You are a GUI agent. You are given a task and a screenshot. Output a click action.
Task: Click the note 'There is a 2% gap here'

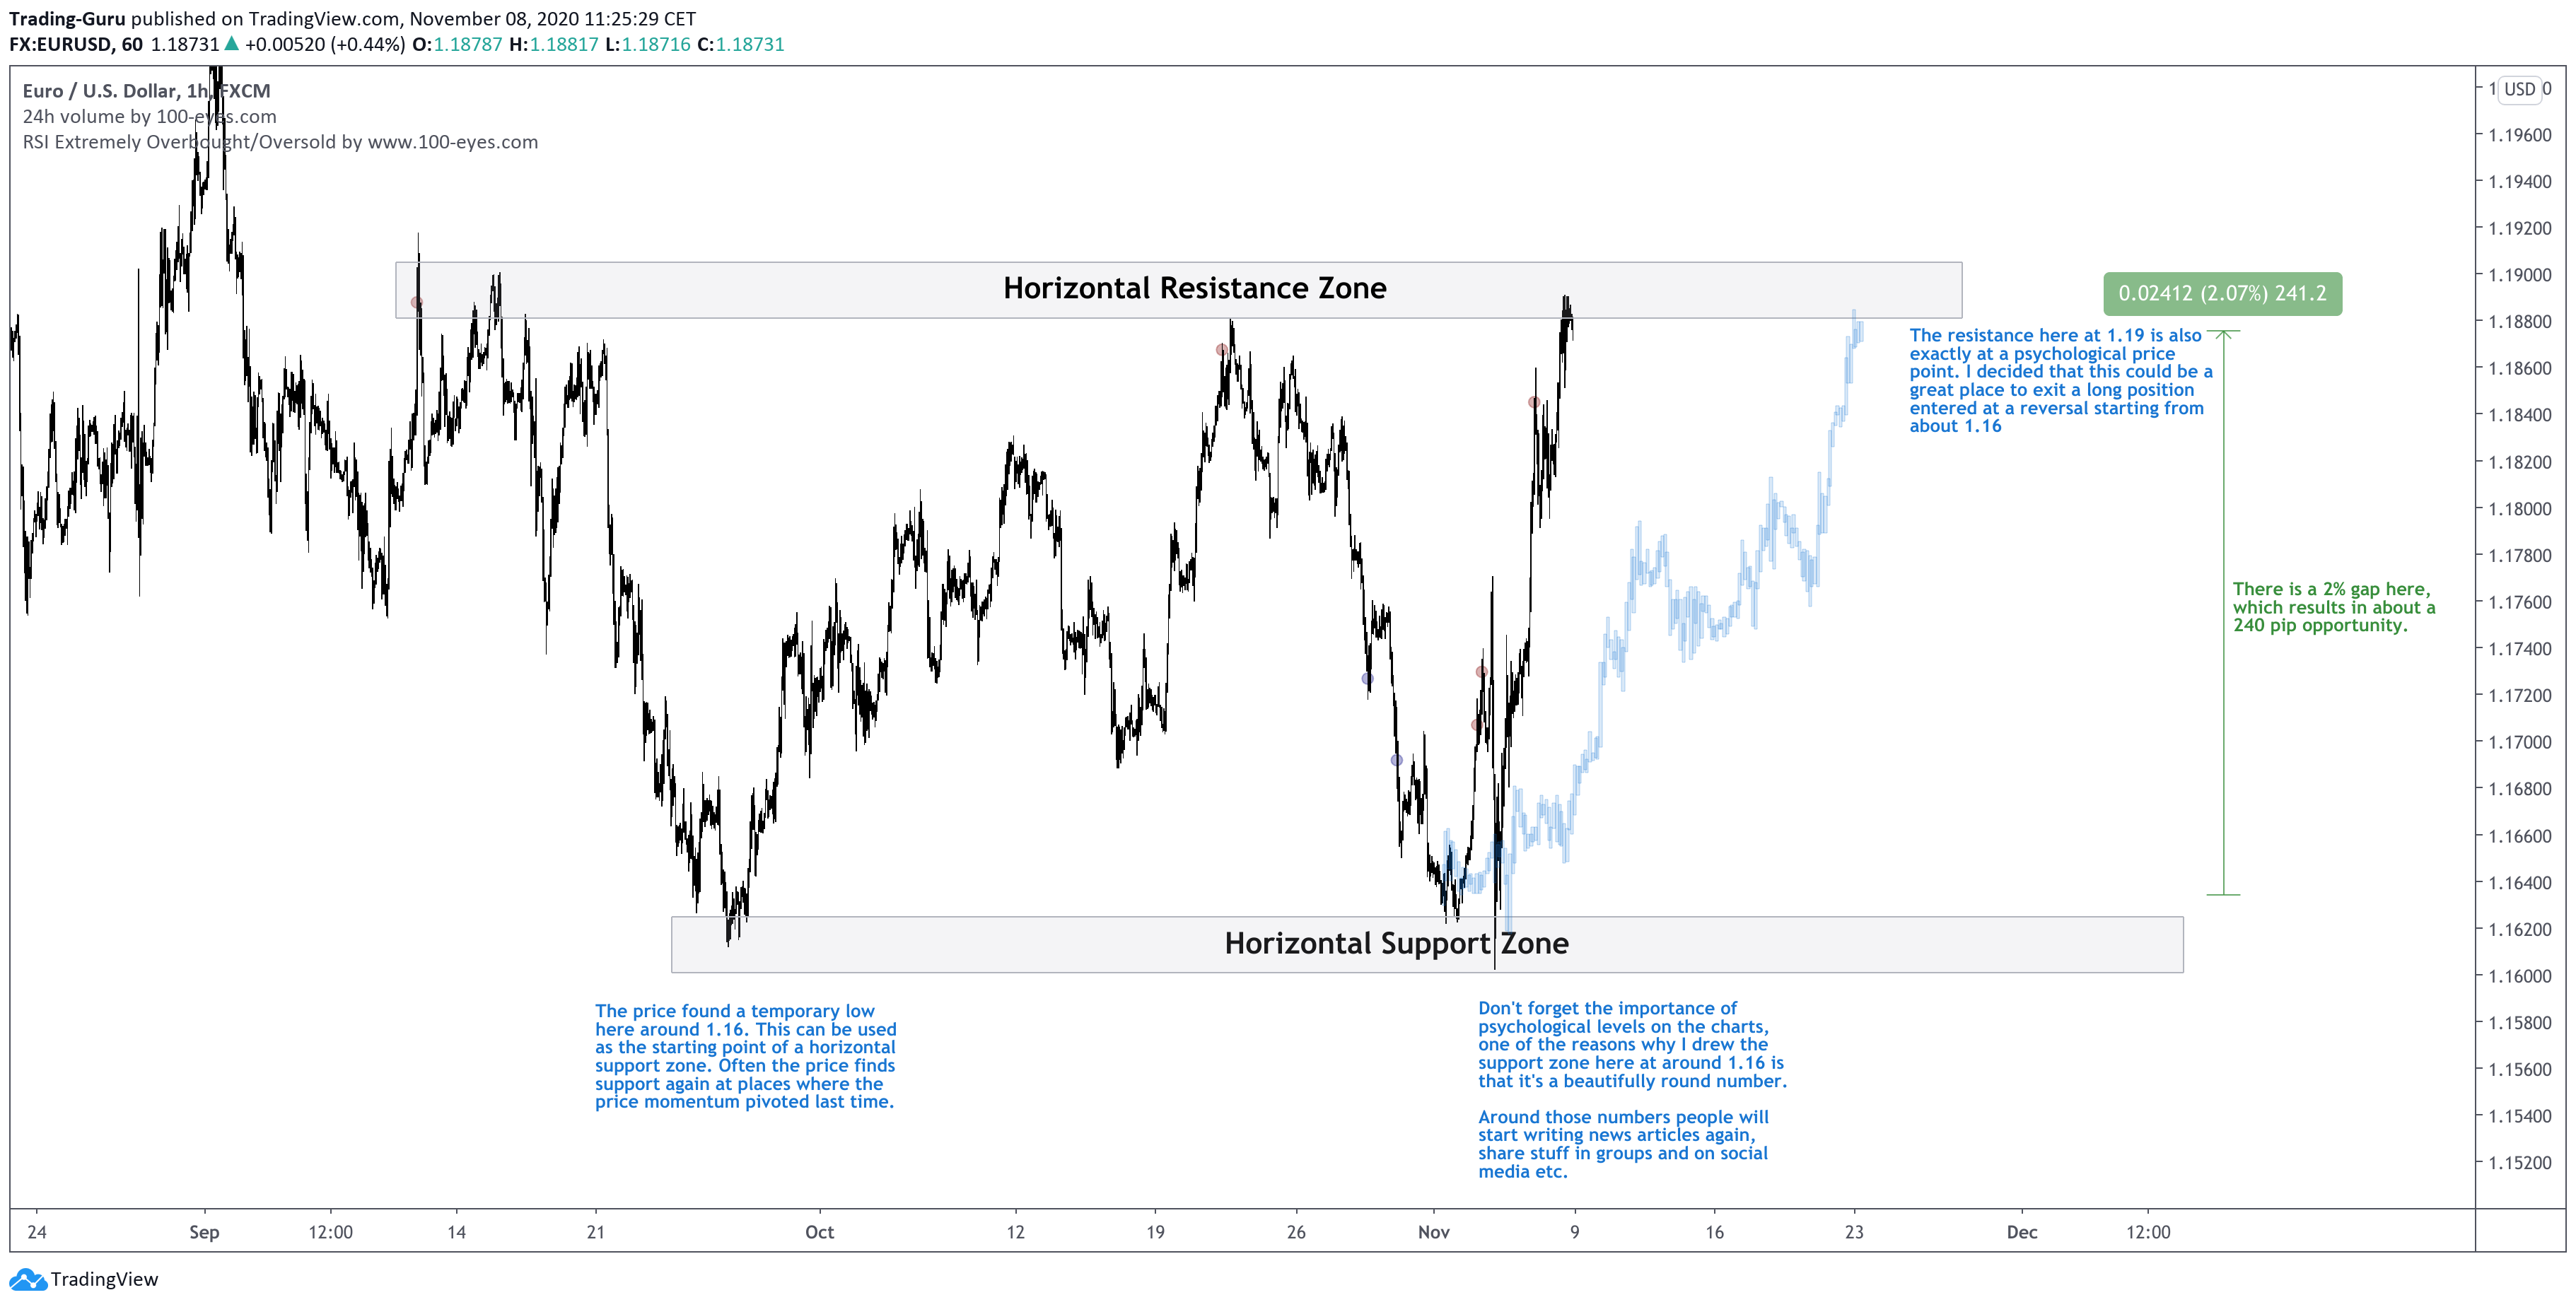click(2334, 607)
